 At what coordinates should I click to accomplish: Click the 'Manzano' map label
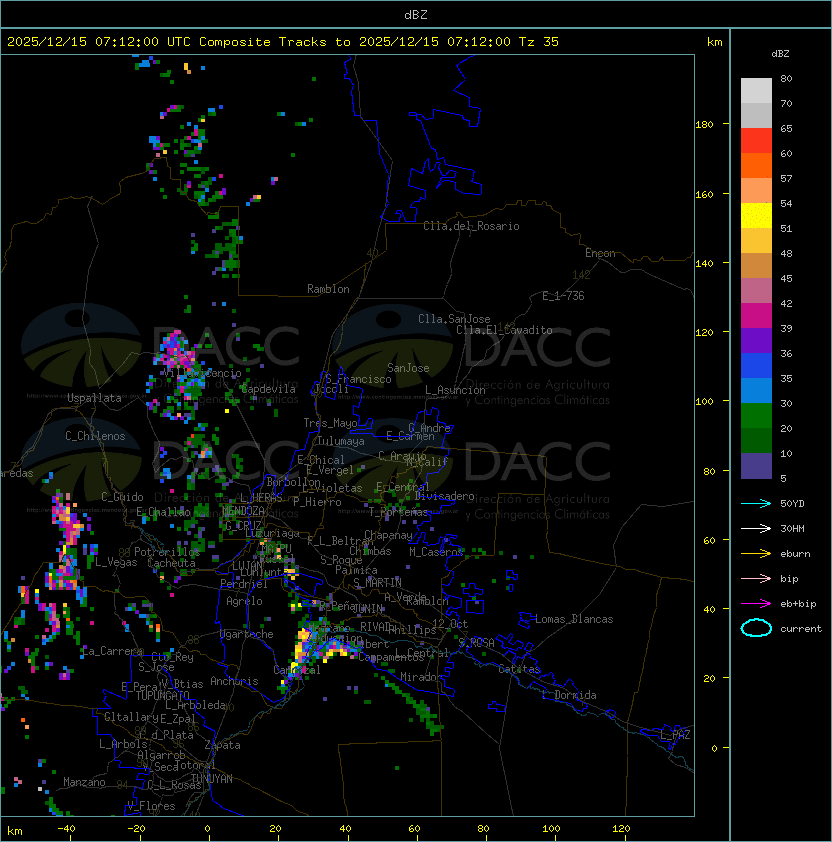84,782
